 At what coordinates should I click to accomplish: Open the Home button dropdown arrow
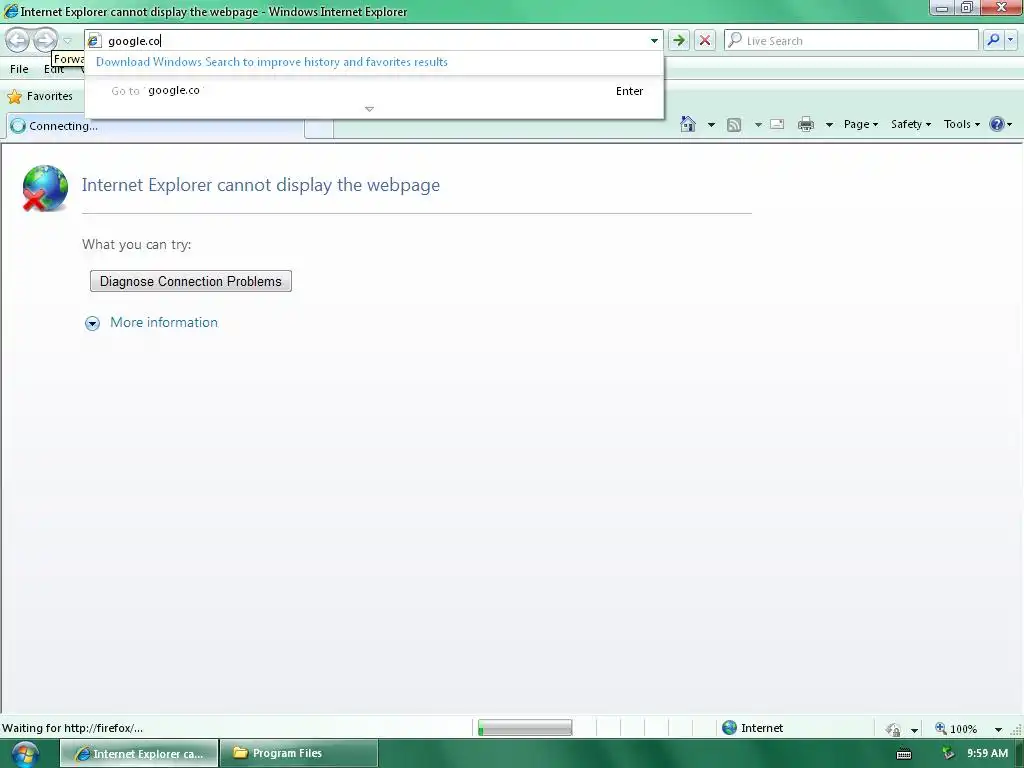pyautogui.click(x=711, y=124)
